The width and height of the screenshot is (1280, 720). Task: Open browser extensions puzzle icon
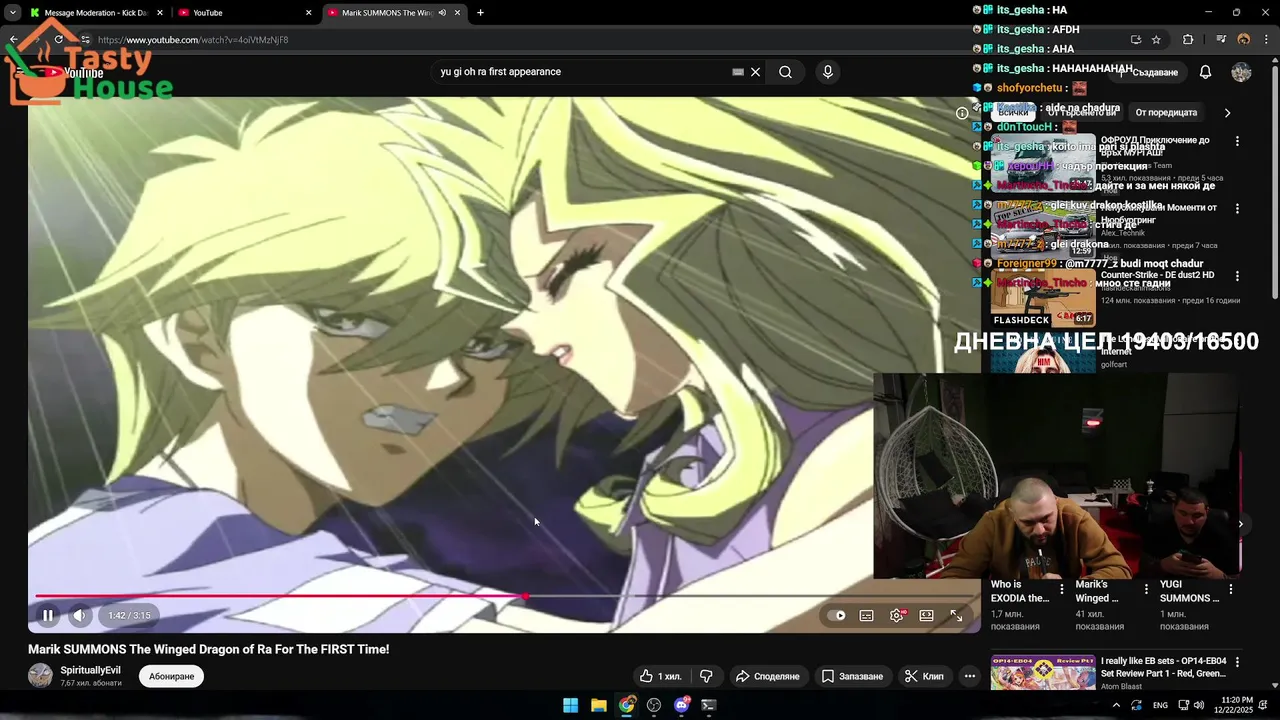pos(1188,40)
